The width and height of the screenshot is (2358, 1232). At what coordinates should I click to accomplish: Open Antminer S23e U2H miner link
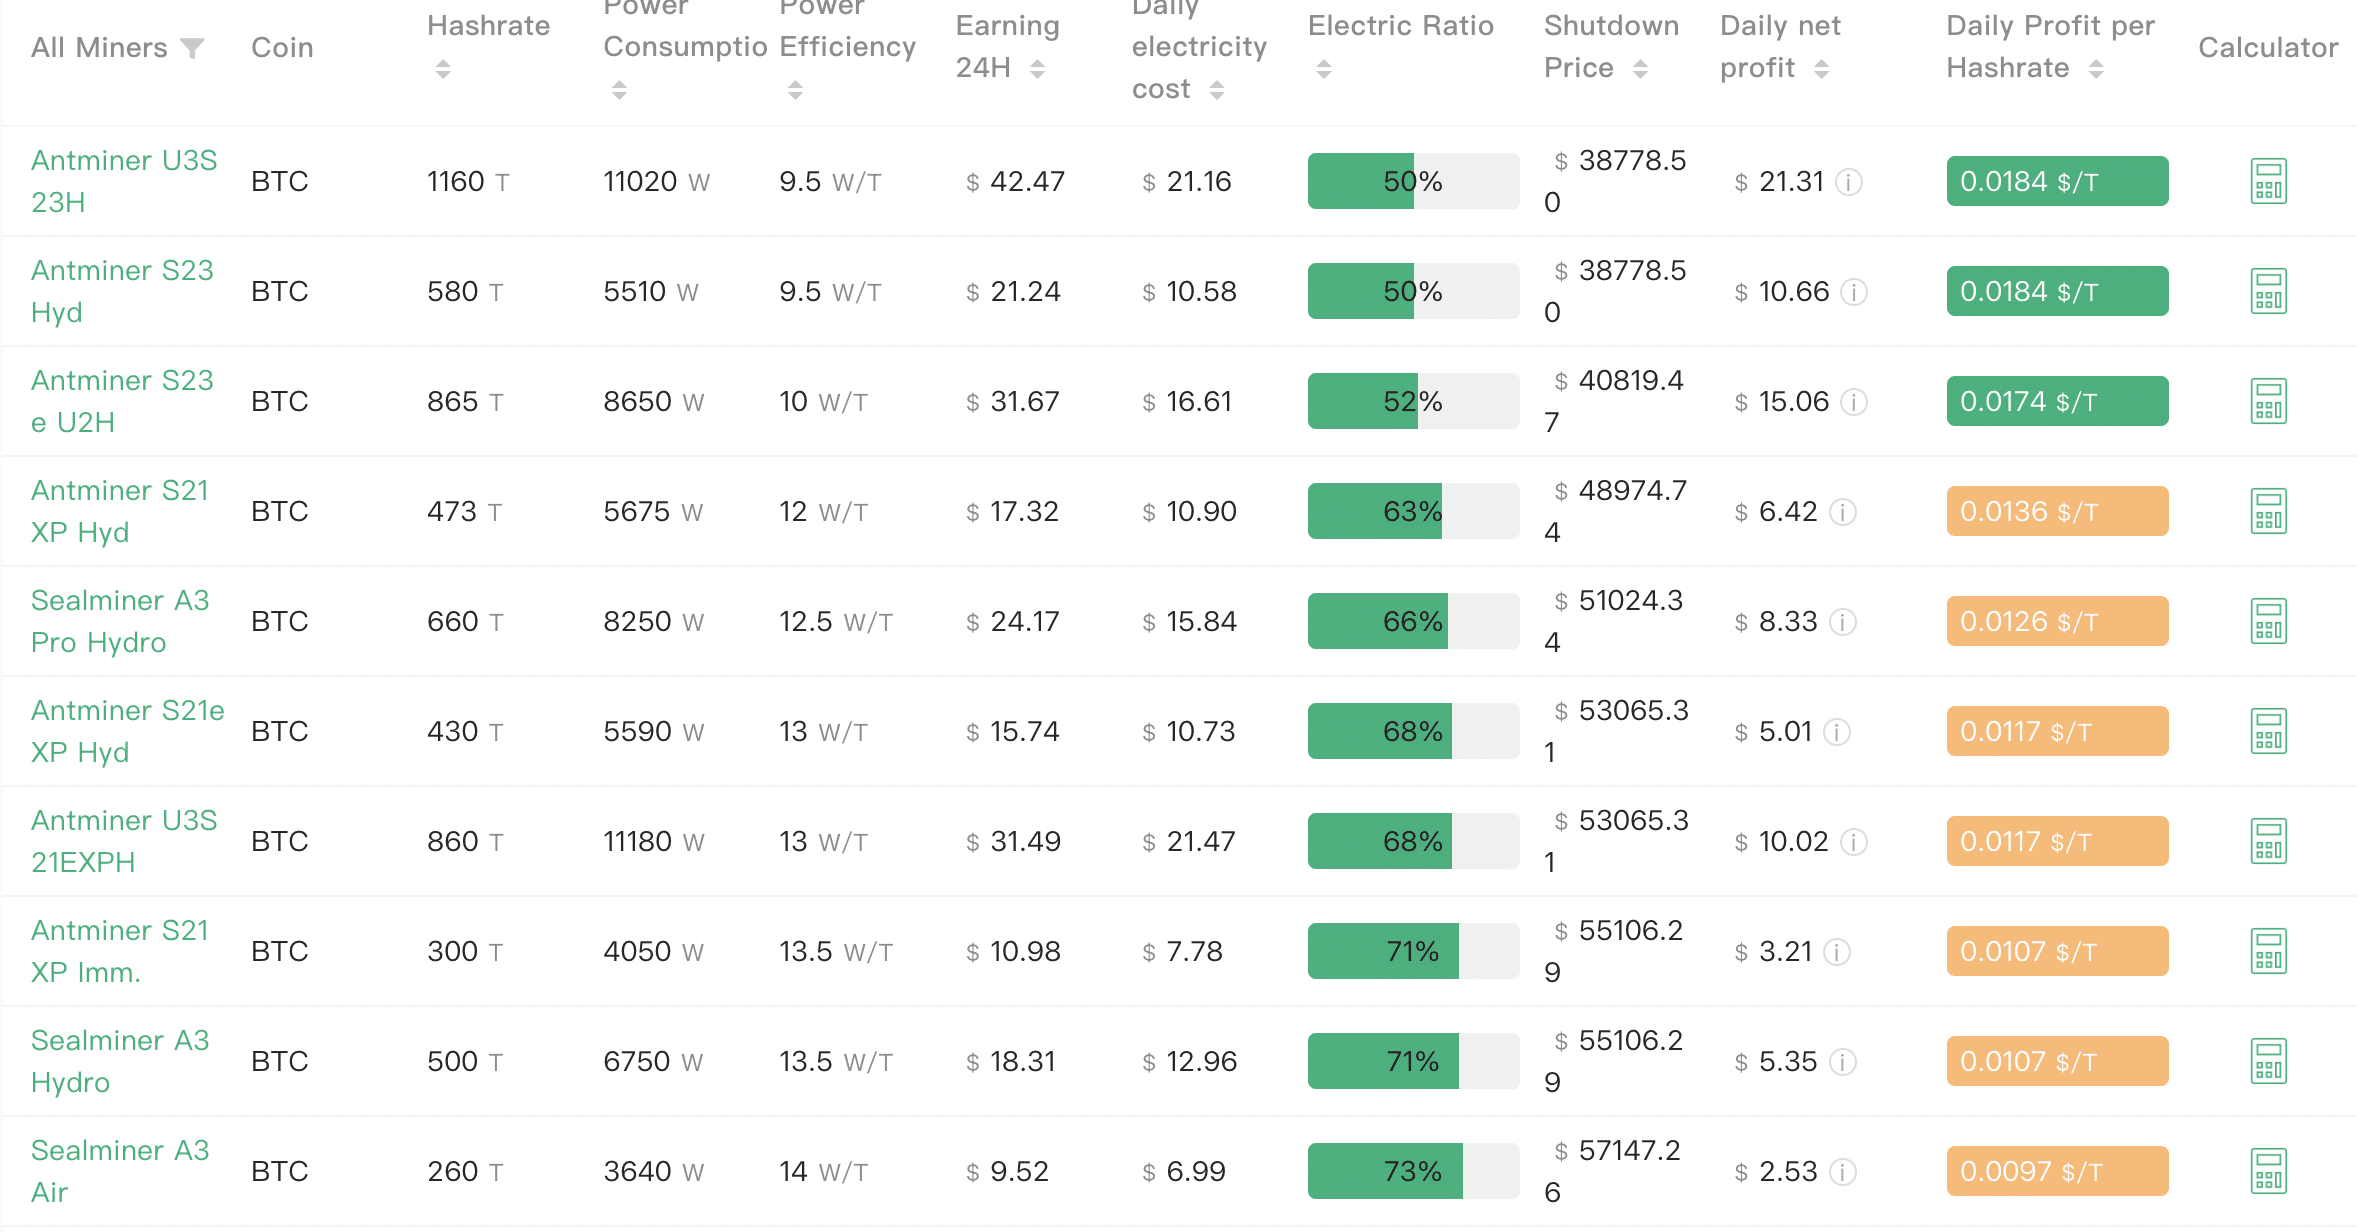click(122, 401)
